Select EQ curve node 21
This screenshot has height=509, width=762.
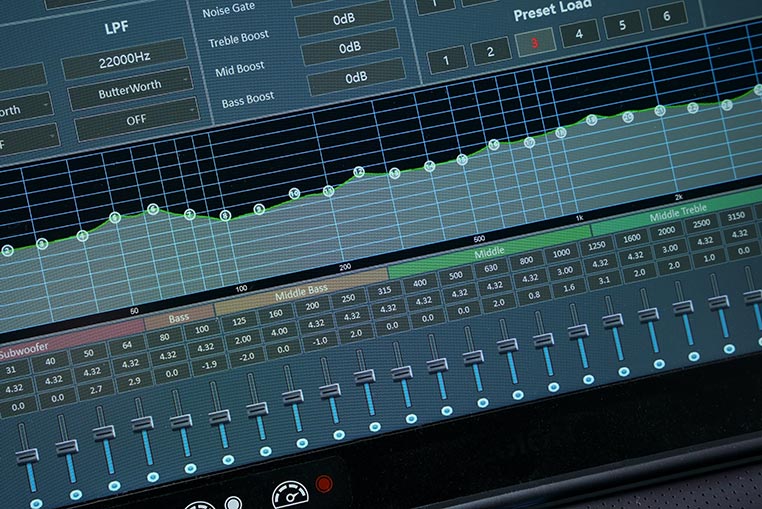659,111
